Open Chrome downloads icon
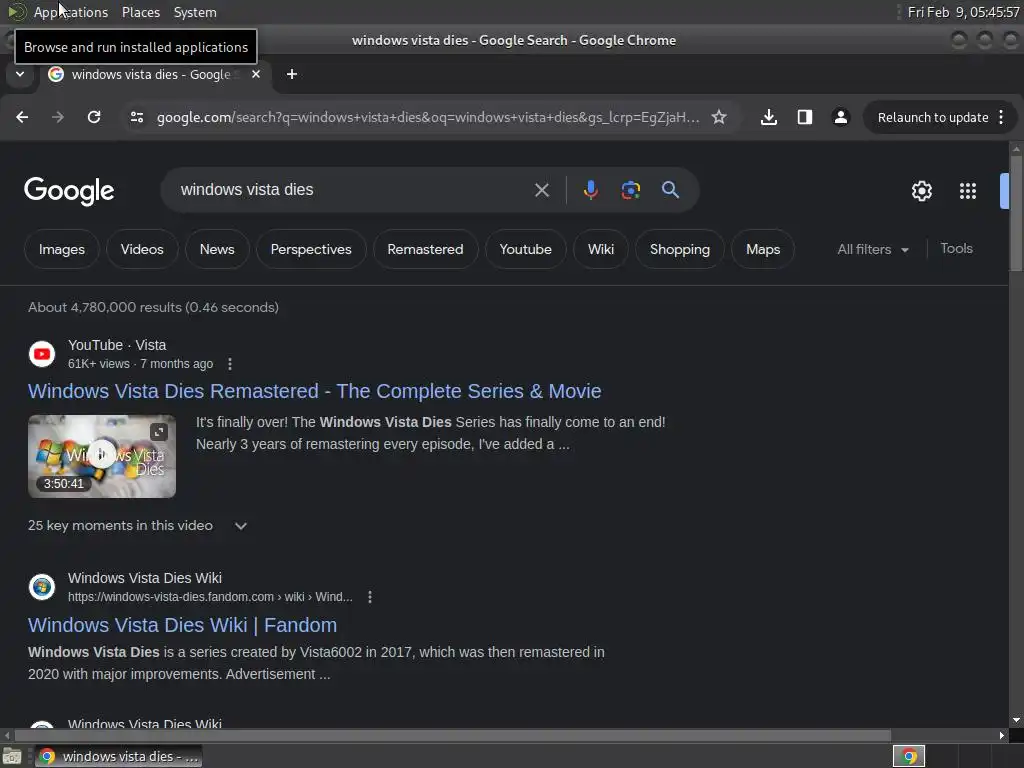 (x=769, y=117)
